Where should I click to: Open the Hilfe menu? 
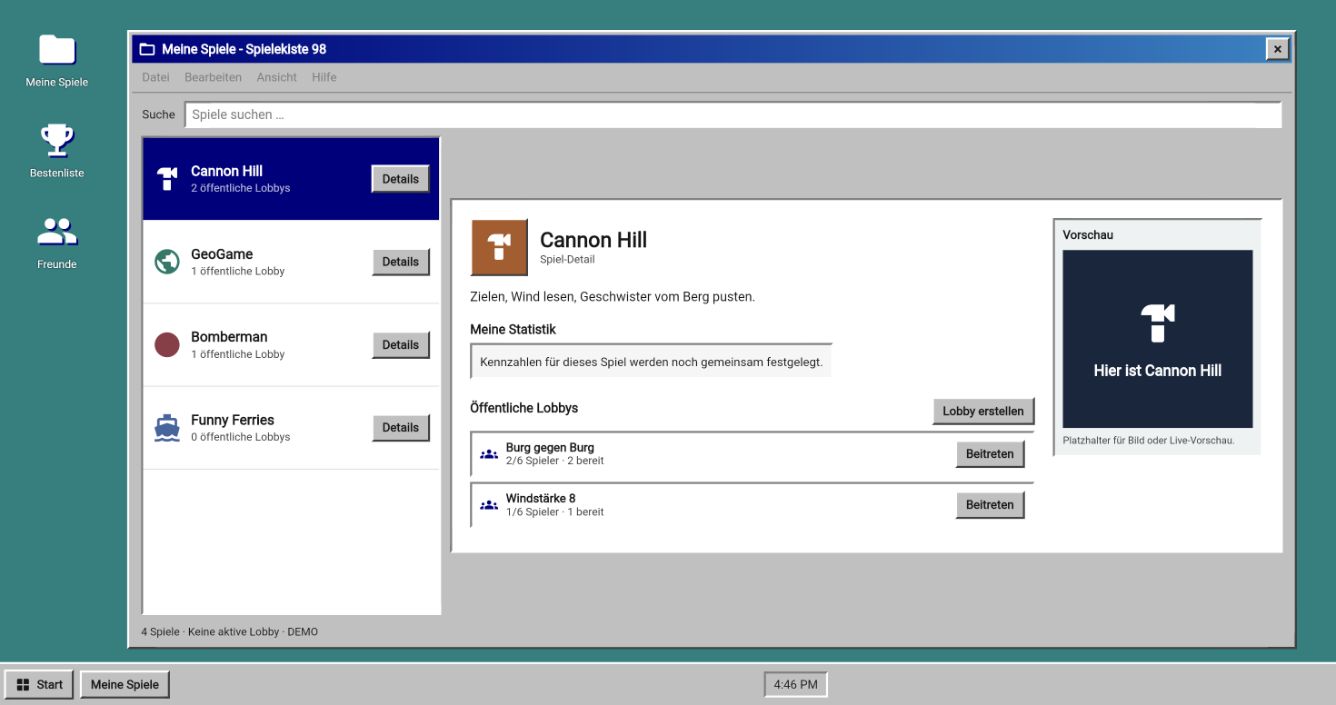pos(324,77)
